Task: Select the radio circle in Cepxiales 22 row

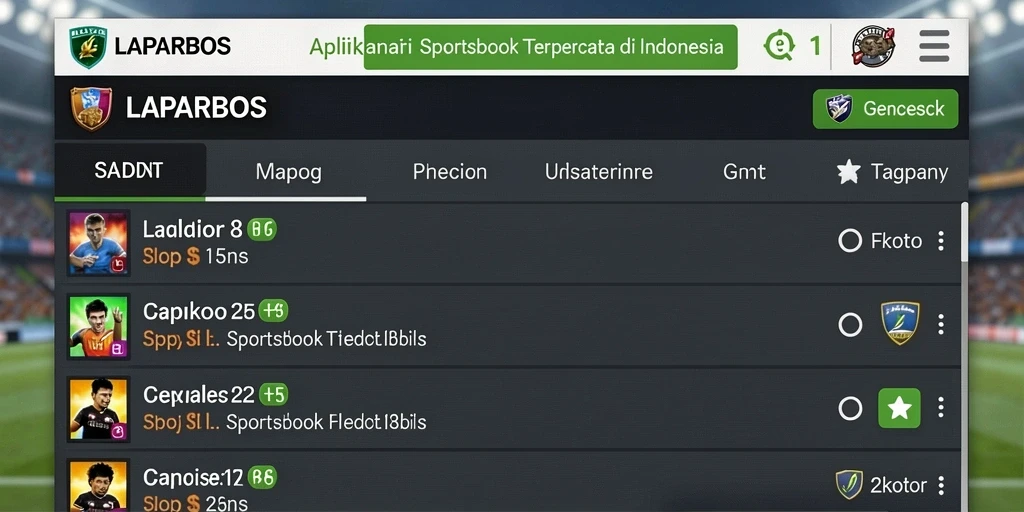Action: click(850, 409)
